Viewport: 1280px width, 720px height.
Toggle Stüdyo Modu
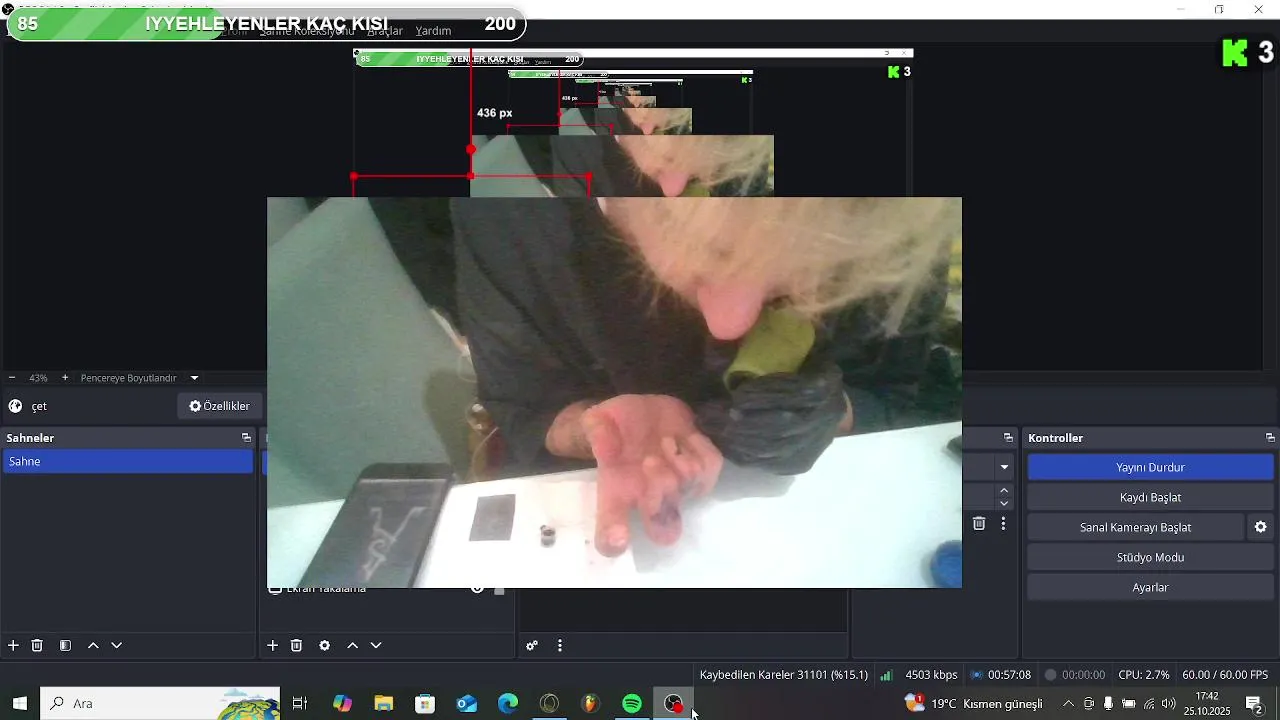click(1150, 557)
